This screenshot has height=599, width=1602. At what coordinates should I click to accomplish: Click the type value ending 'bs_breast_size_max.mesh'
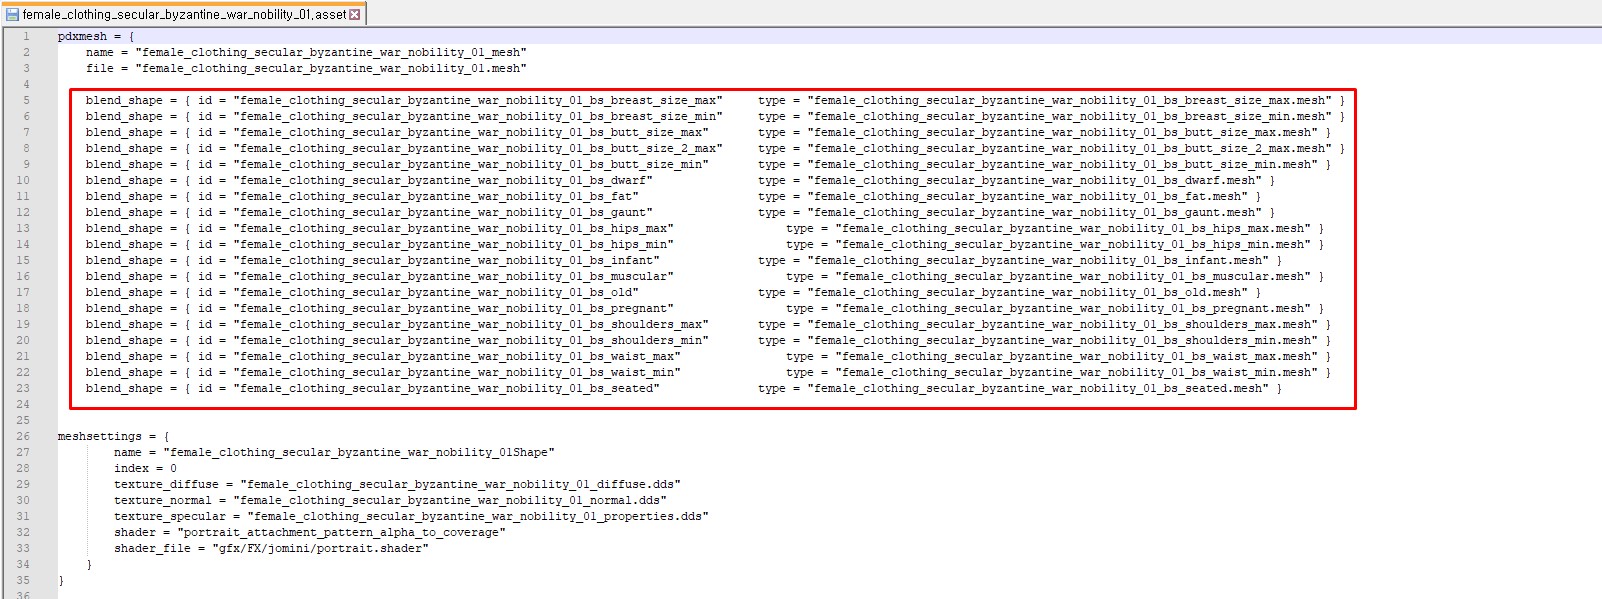pyautogui.click(x=1070, y=100)
